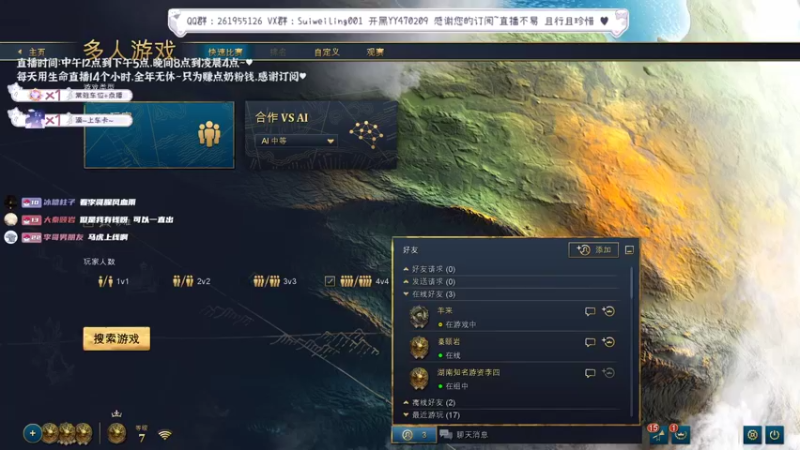Open the 排名 ranked tab
800x450 pixels.
[278, 52]
